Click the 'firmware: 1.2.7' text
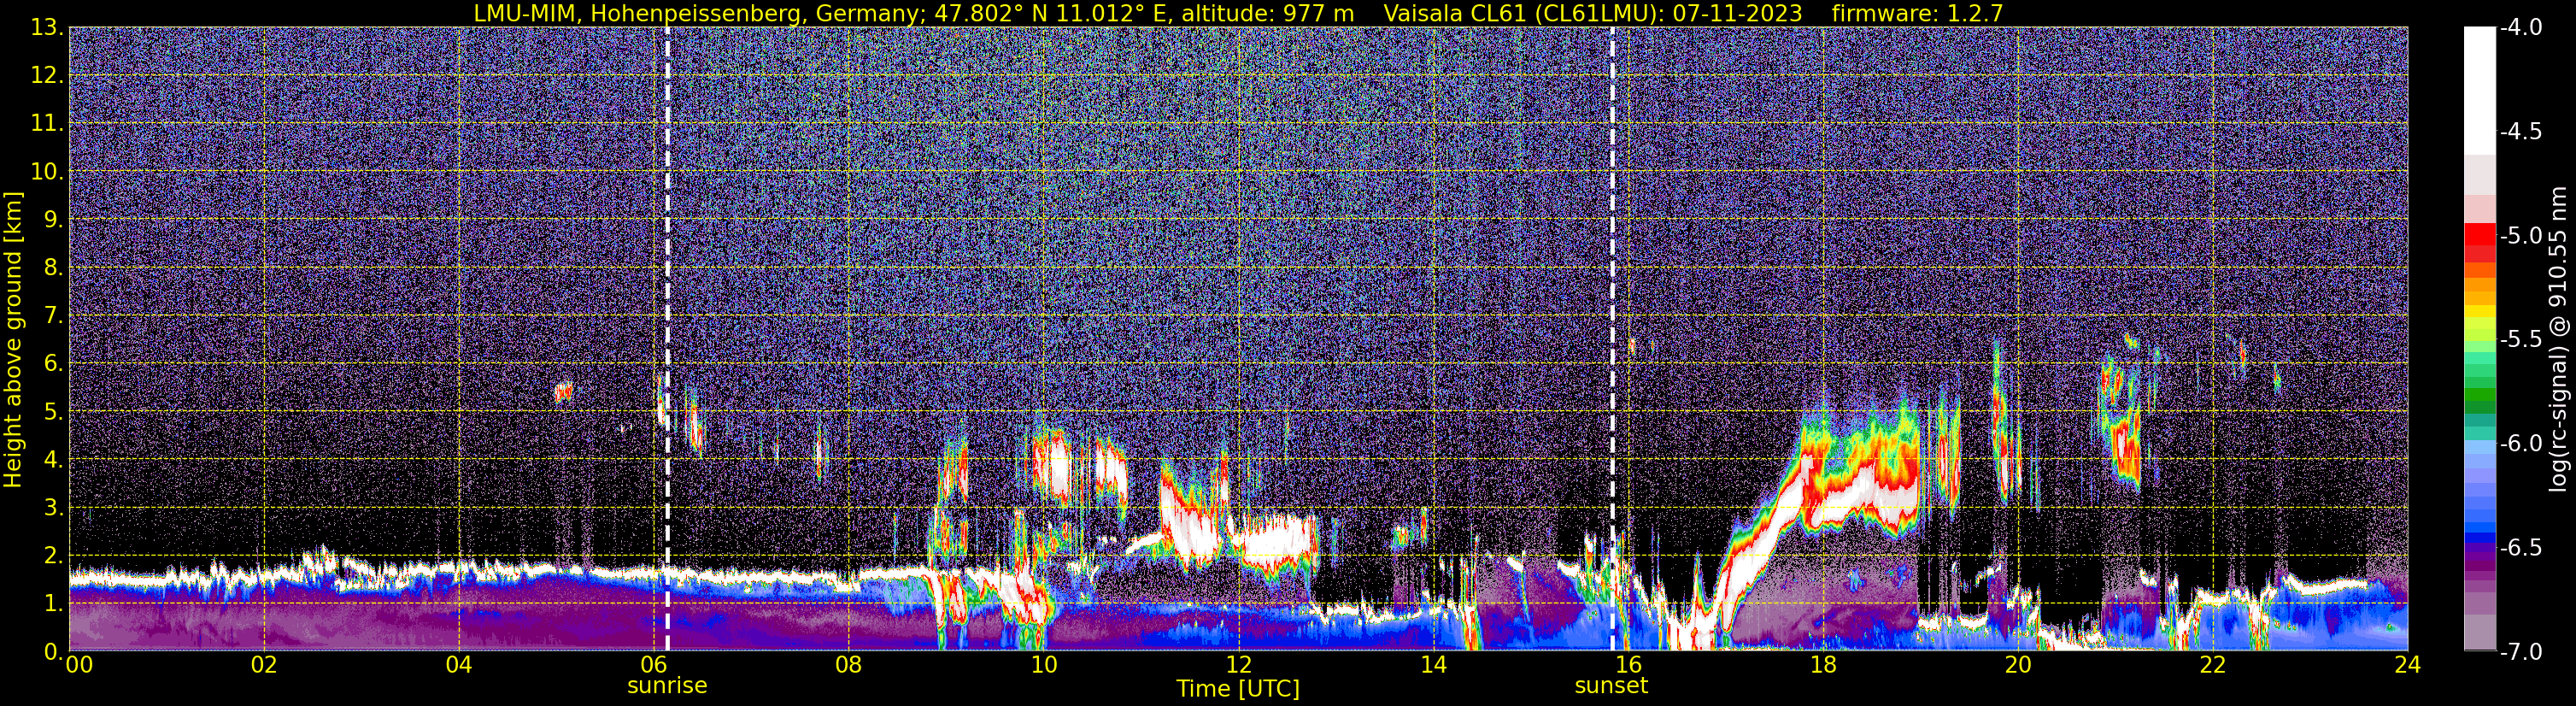 pyautogui.click(x=1917, y=13)
